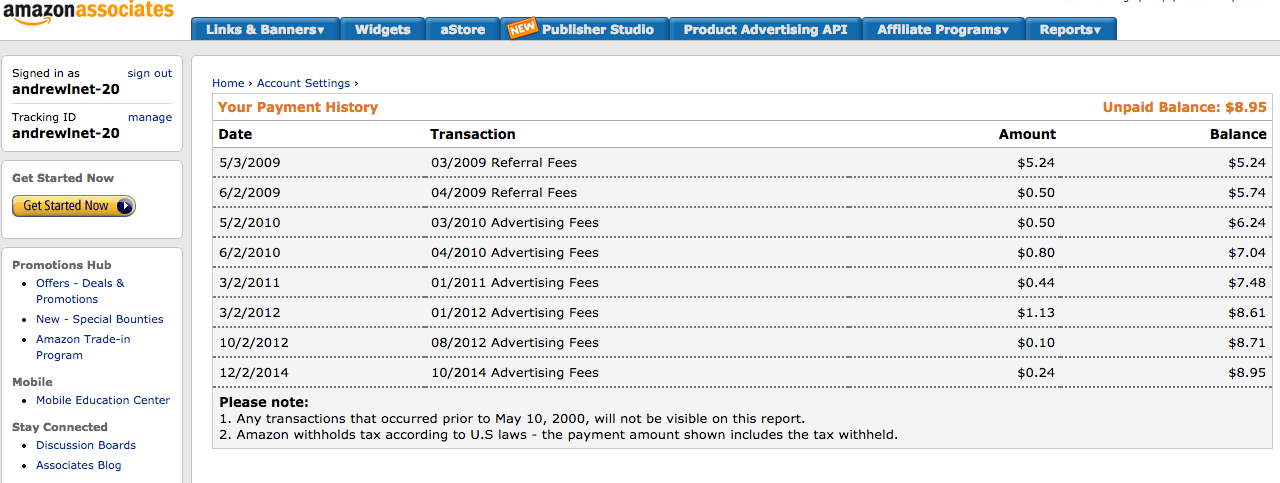Visit the Discussion Boards link

click(86, 445)
